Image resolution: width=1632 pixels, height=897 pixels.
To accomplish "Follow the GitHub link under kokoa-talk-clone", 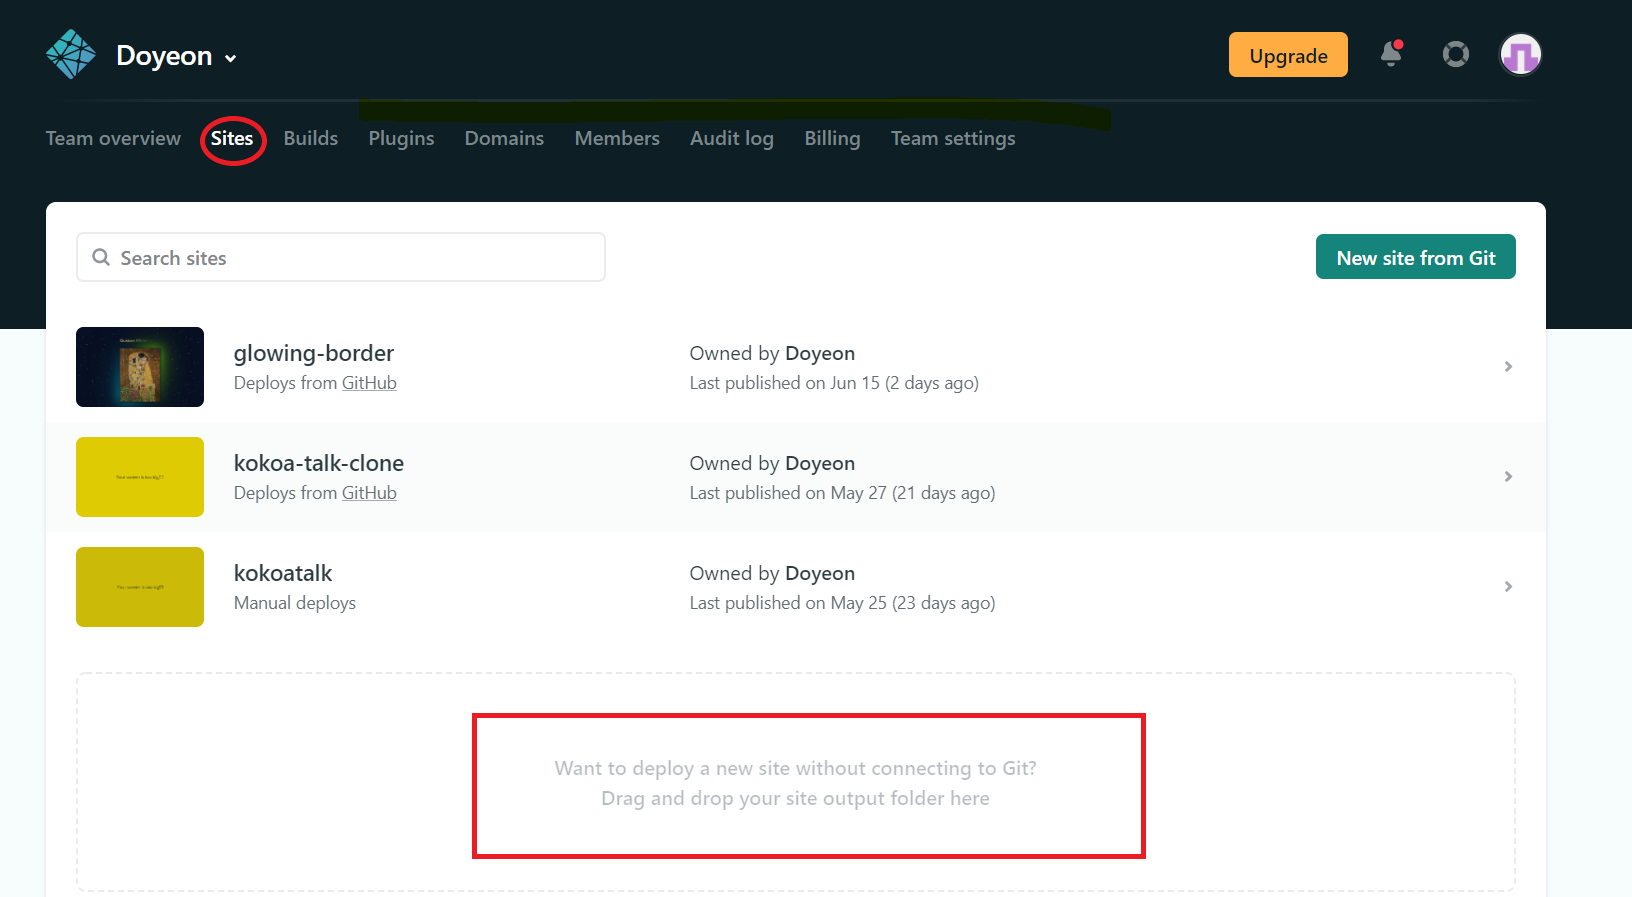I will click(369, 493).
